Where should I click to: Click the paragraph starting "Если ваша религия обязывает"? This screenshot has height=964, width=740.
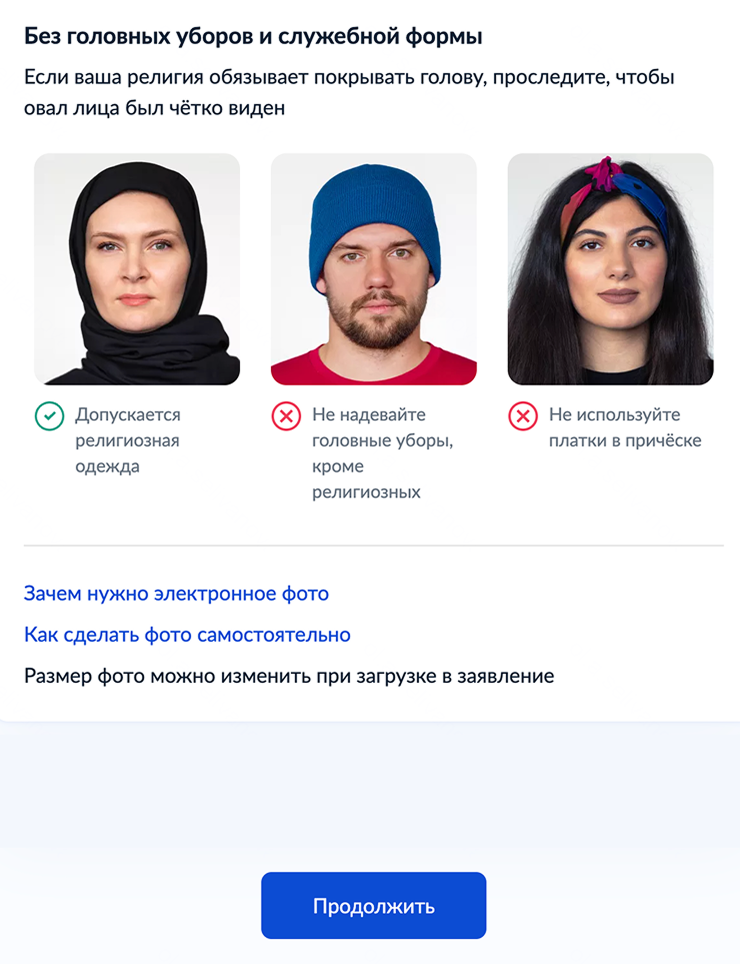tap(349, 92)
